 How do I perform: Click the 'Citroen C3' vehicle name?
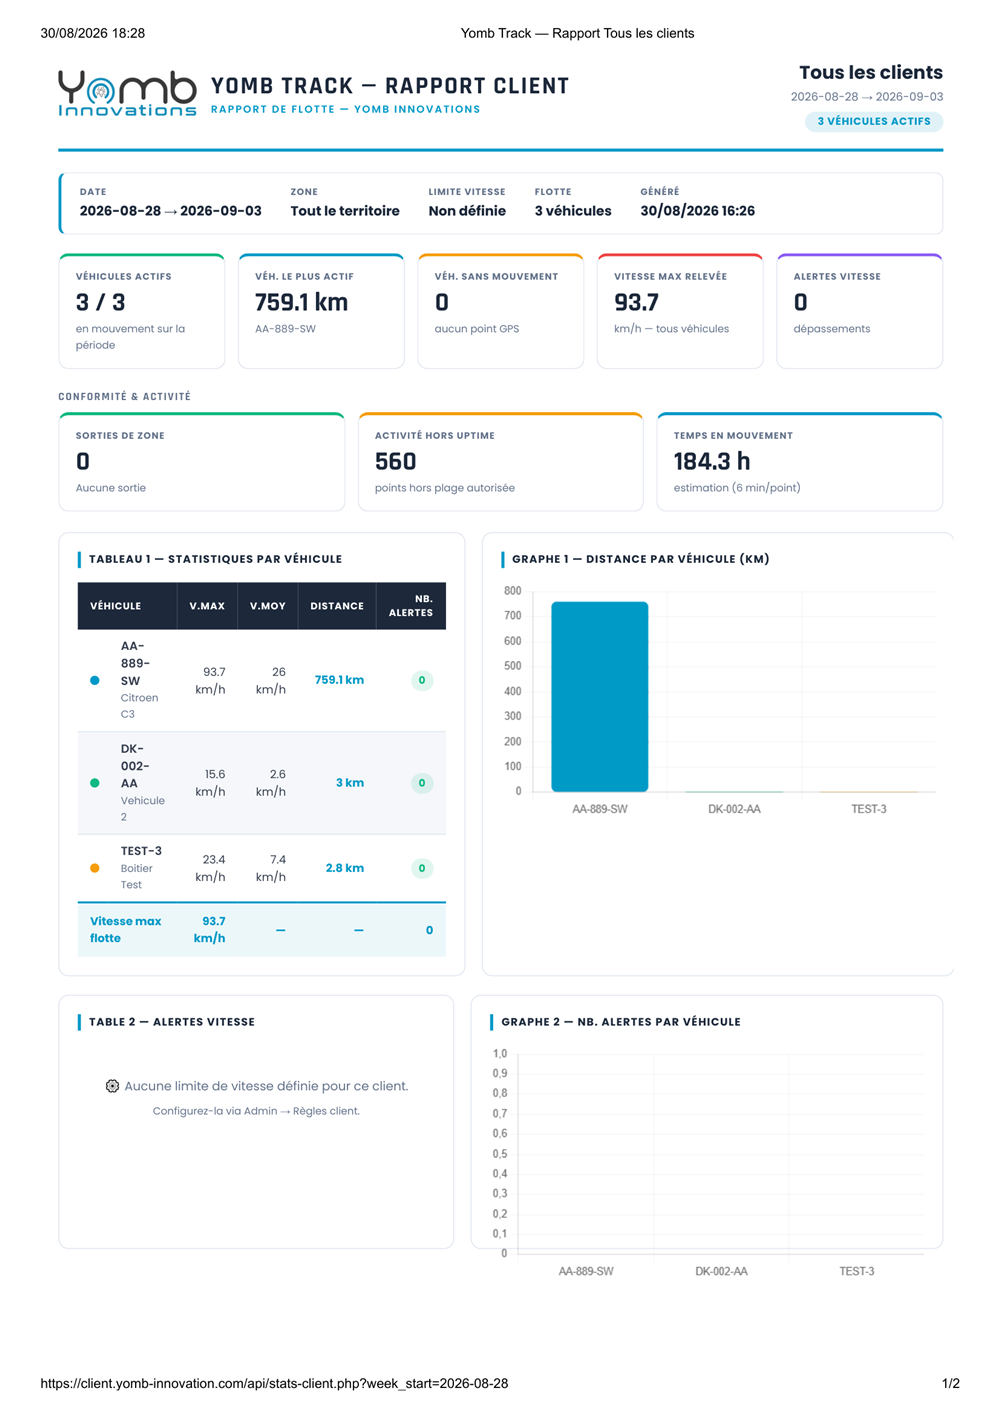click(139, 706)
